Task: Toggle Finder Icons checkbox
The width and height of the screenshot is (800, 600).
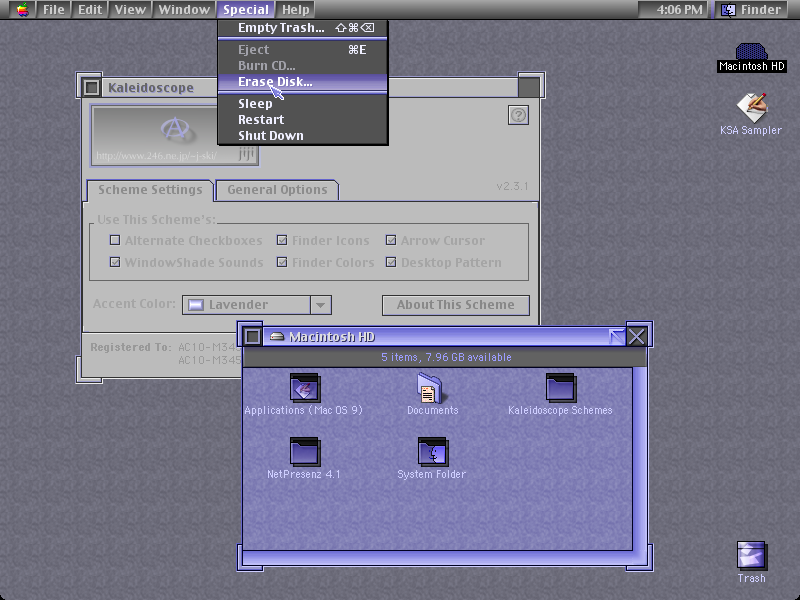Action: (x=282, y=240)
